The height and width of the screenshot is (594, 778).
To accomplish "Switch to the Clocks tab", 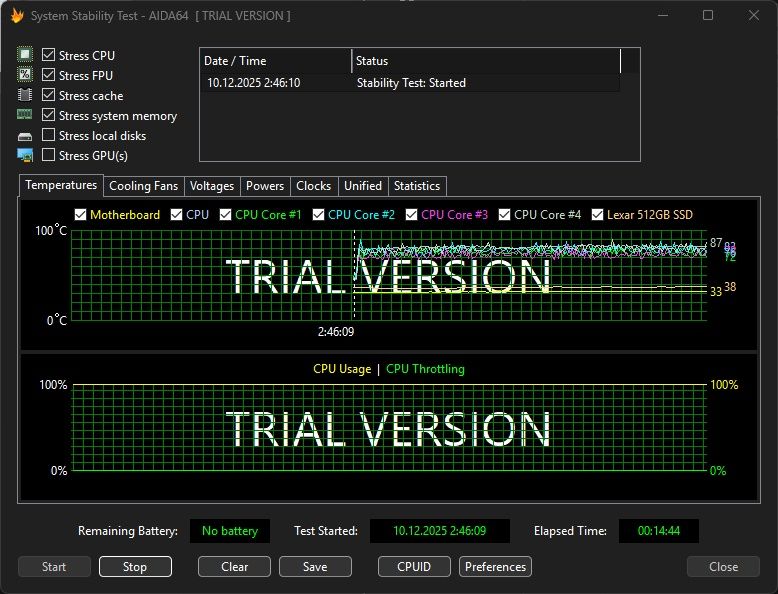I will point(314,186).
